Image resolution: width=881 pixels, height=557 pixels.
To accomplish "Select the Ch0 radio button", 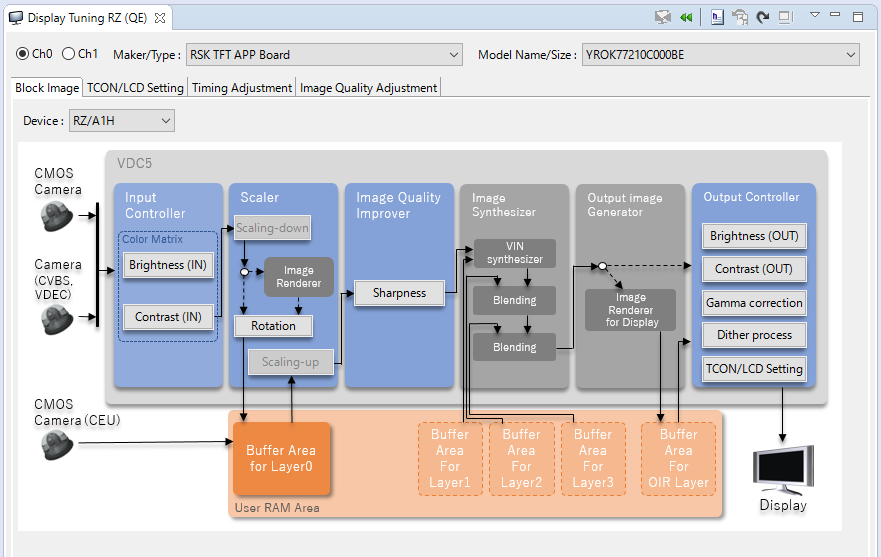I will (23, 54).
